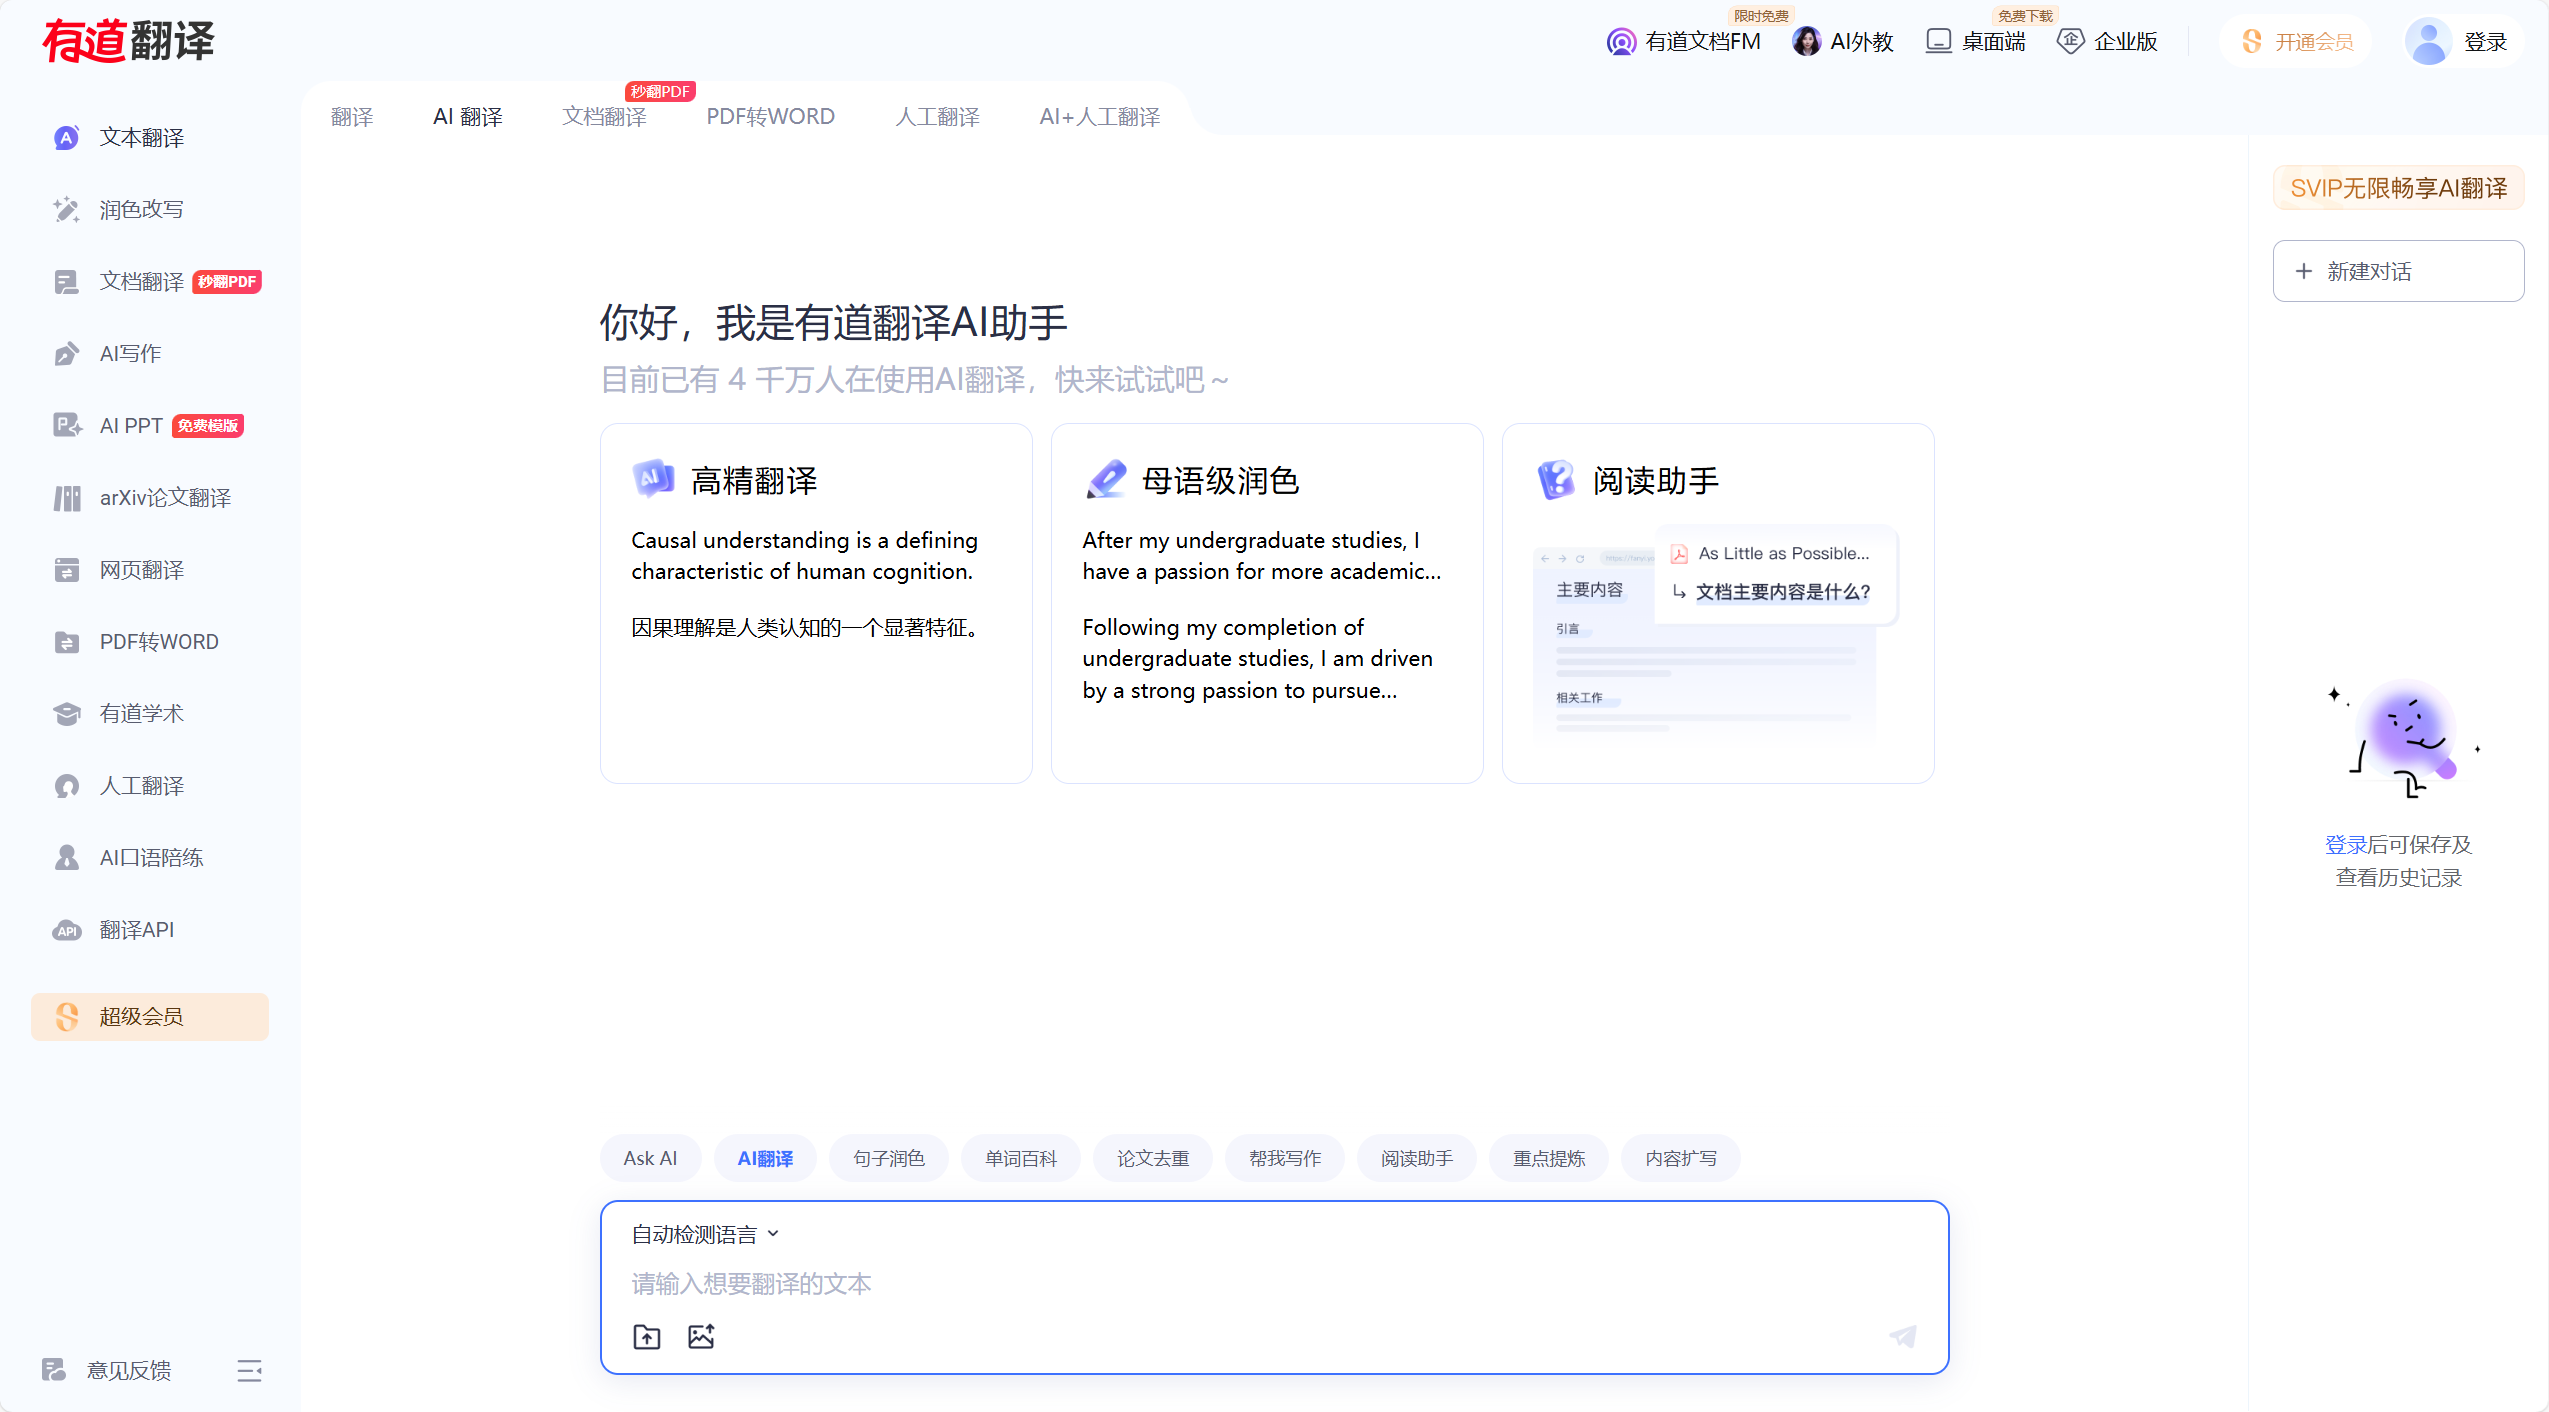
Task: Select the 网页翻译 feature
Action: click(141, 569)
